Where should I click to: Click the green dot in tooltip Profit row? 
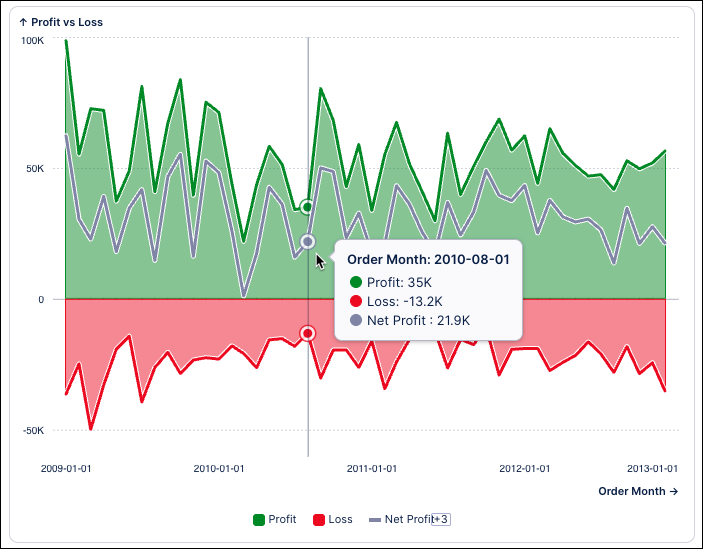pyautogui.click(x=356, y=282)
